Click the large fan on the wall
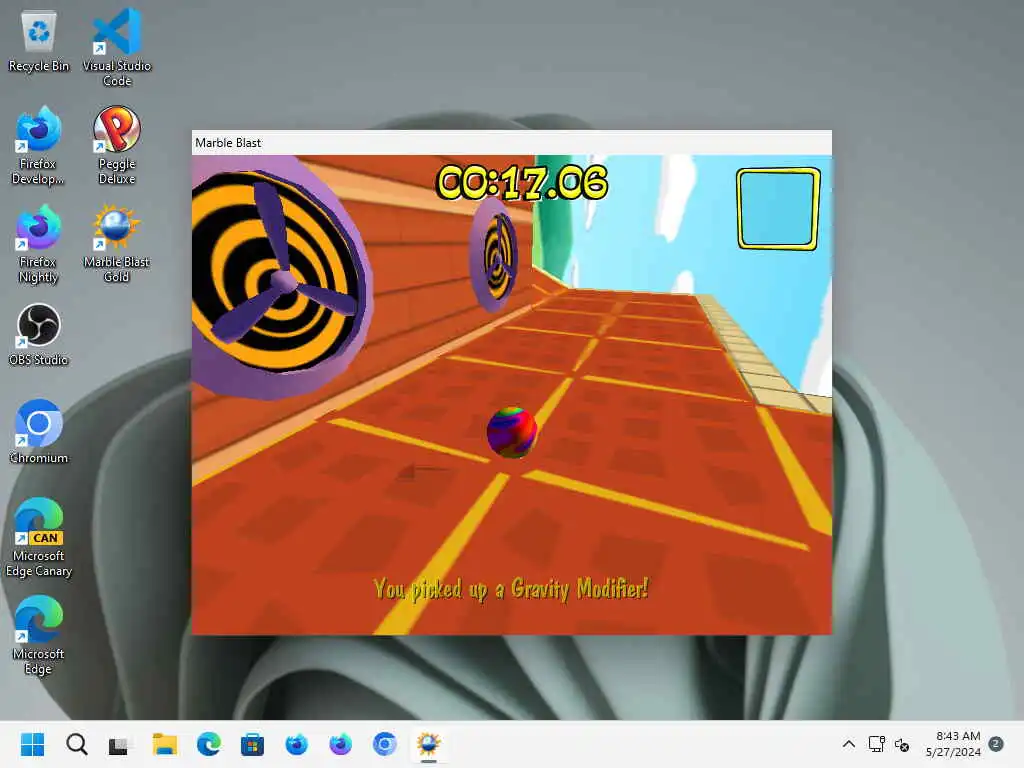Image resolution: width=1024 pixels, height=768 pixels. 282,278
